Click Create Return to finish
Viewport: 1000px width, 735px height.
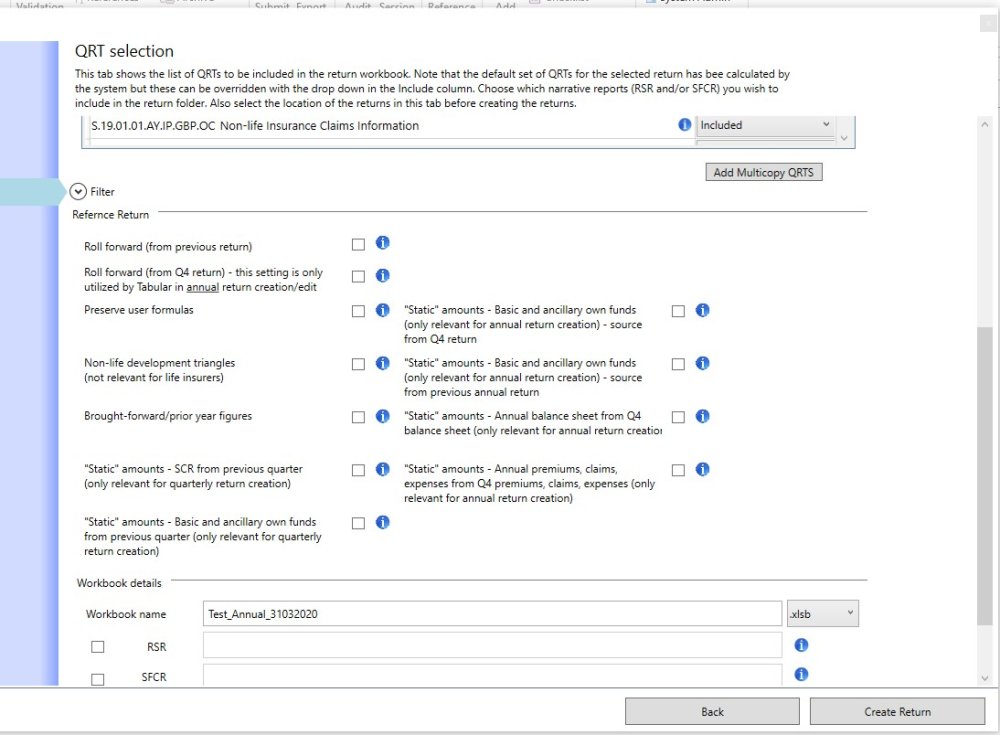896,711
